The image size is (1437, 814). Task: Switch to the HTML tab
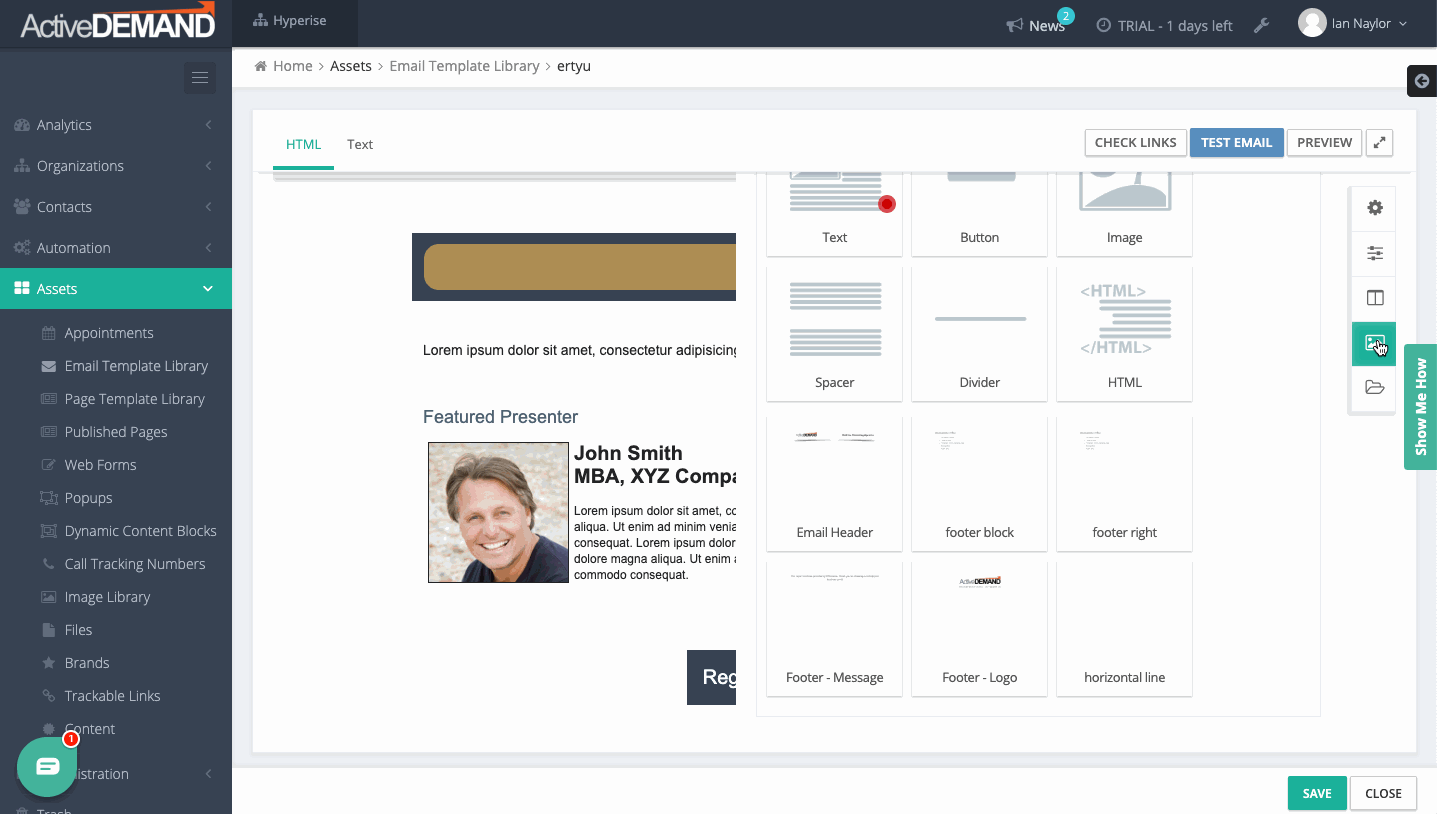pos(303,144)
